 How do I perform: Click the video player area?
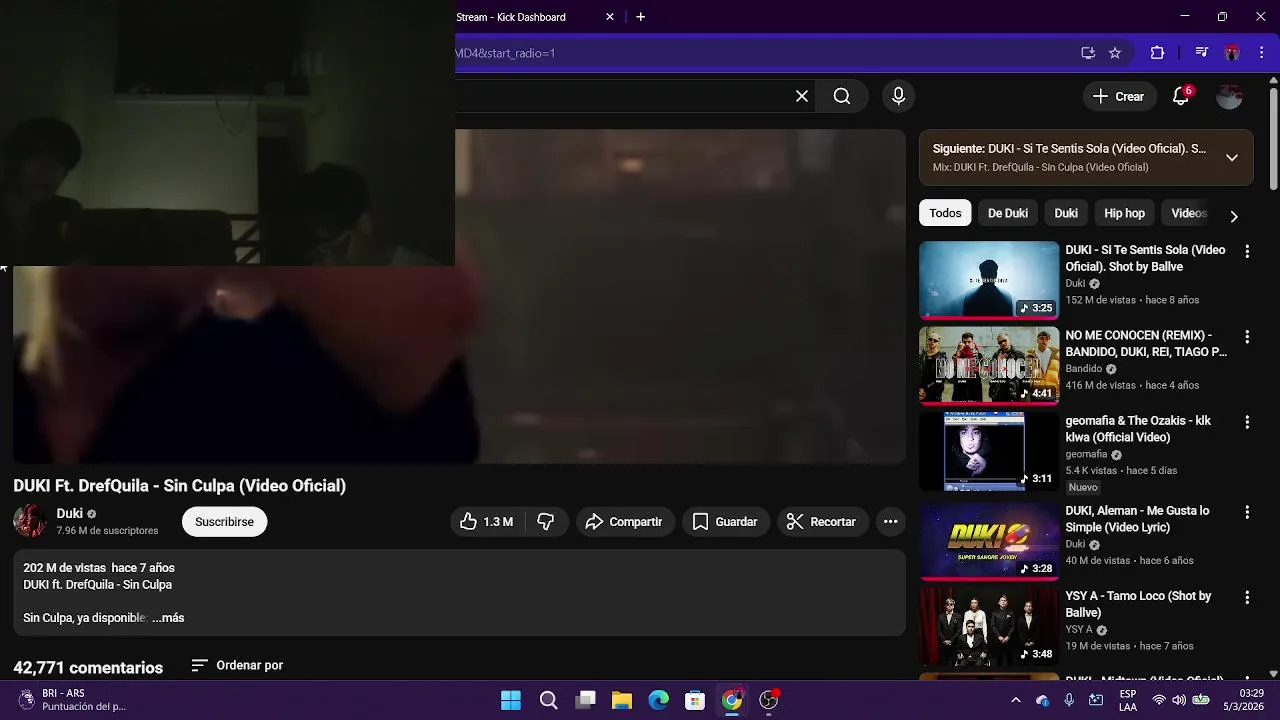pos(459,297)
